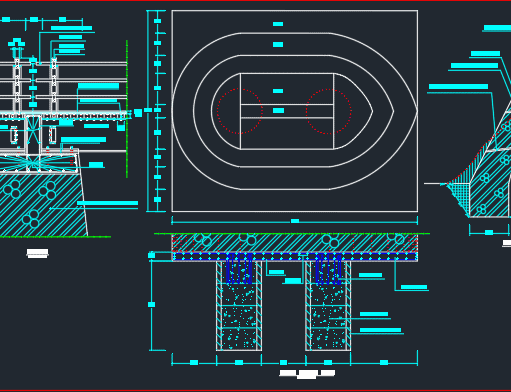511x392 pixels.
Task: Select the right red dotted circle in plan
Action: coord(329,111)
